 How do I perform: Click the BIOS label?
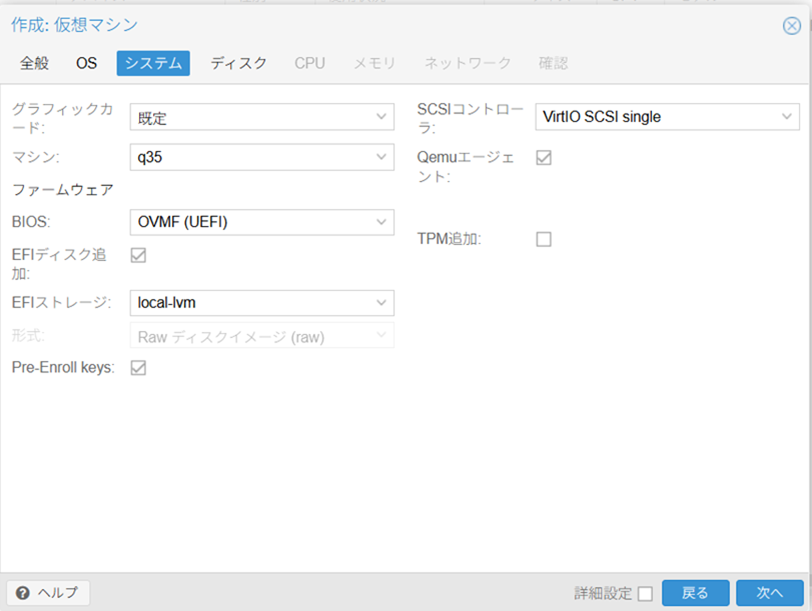click(31, 222)
